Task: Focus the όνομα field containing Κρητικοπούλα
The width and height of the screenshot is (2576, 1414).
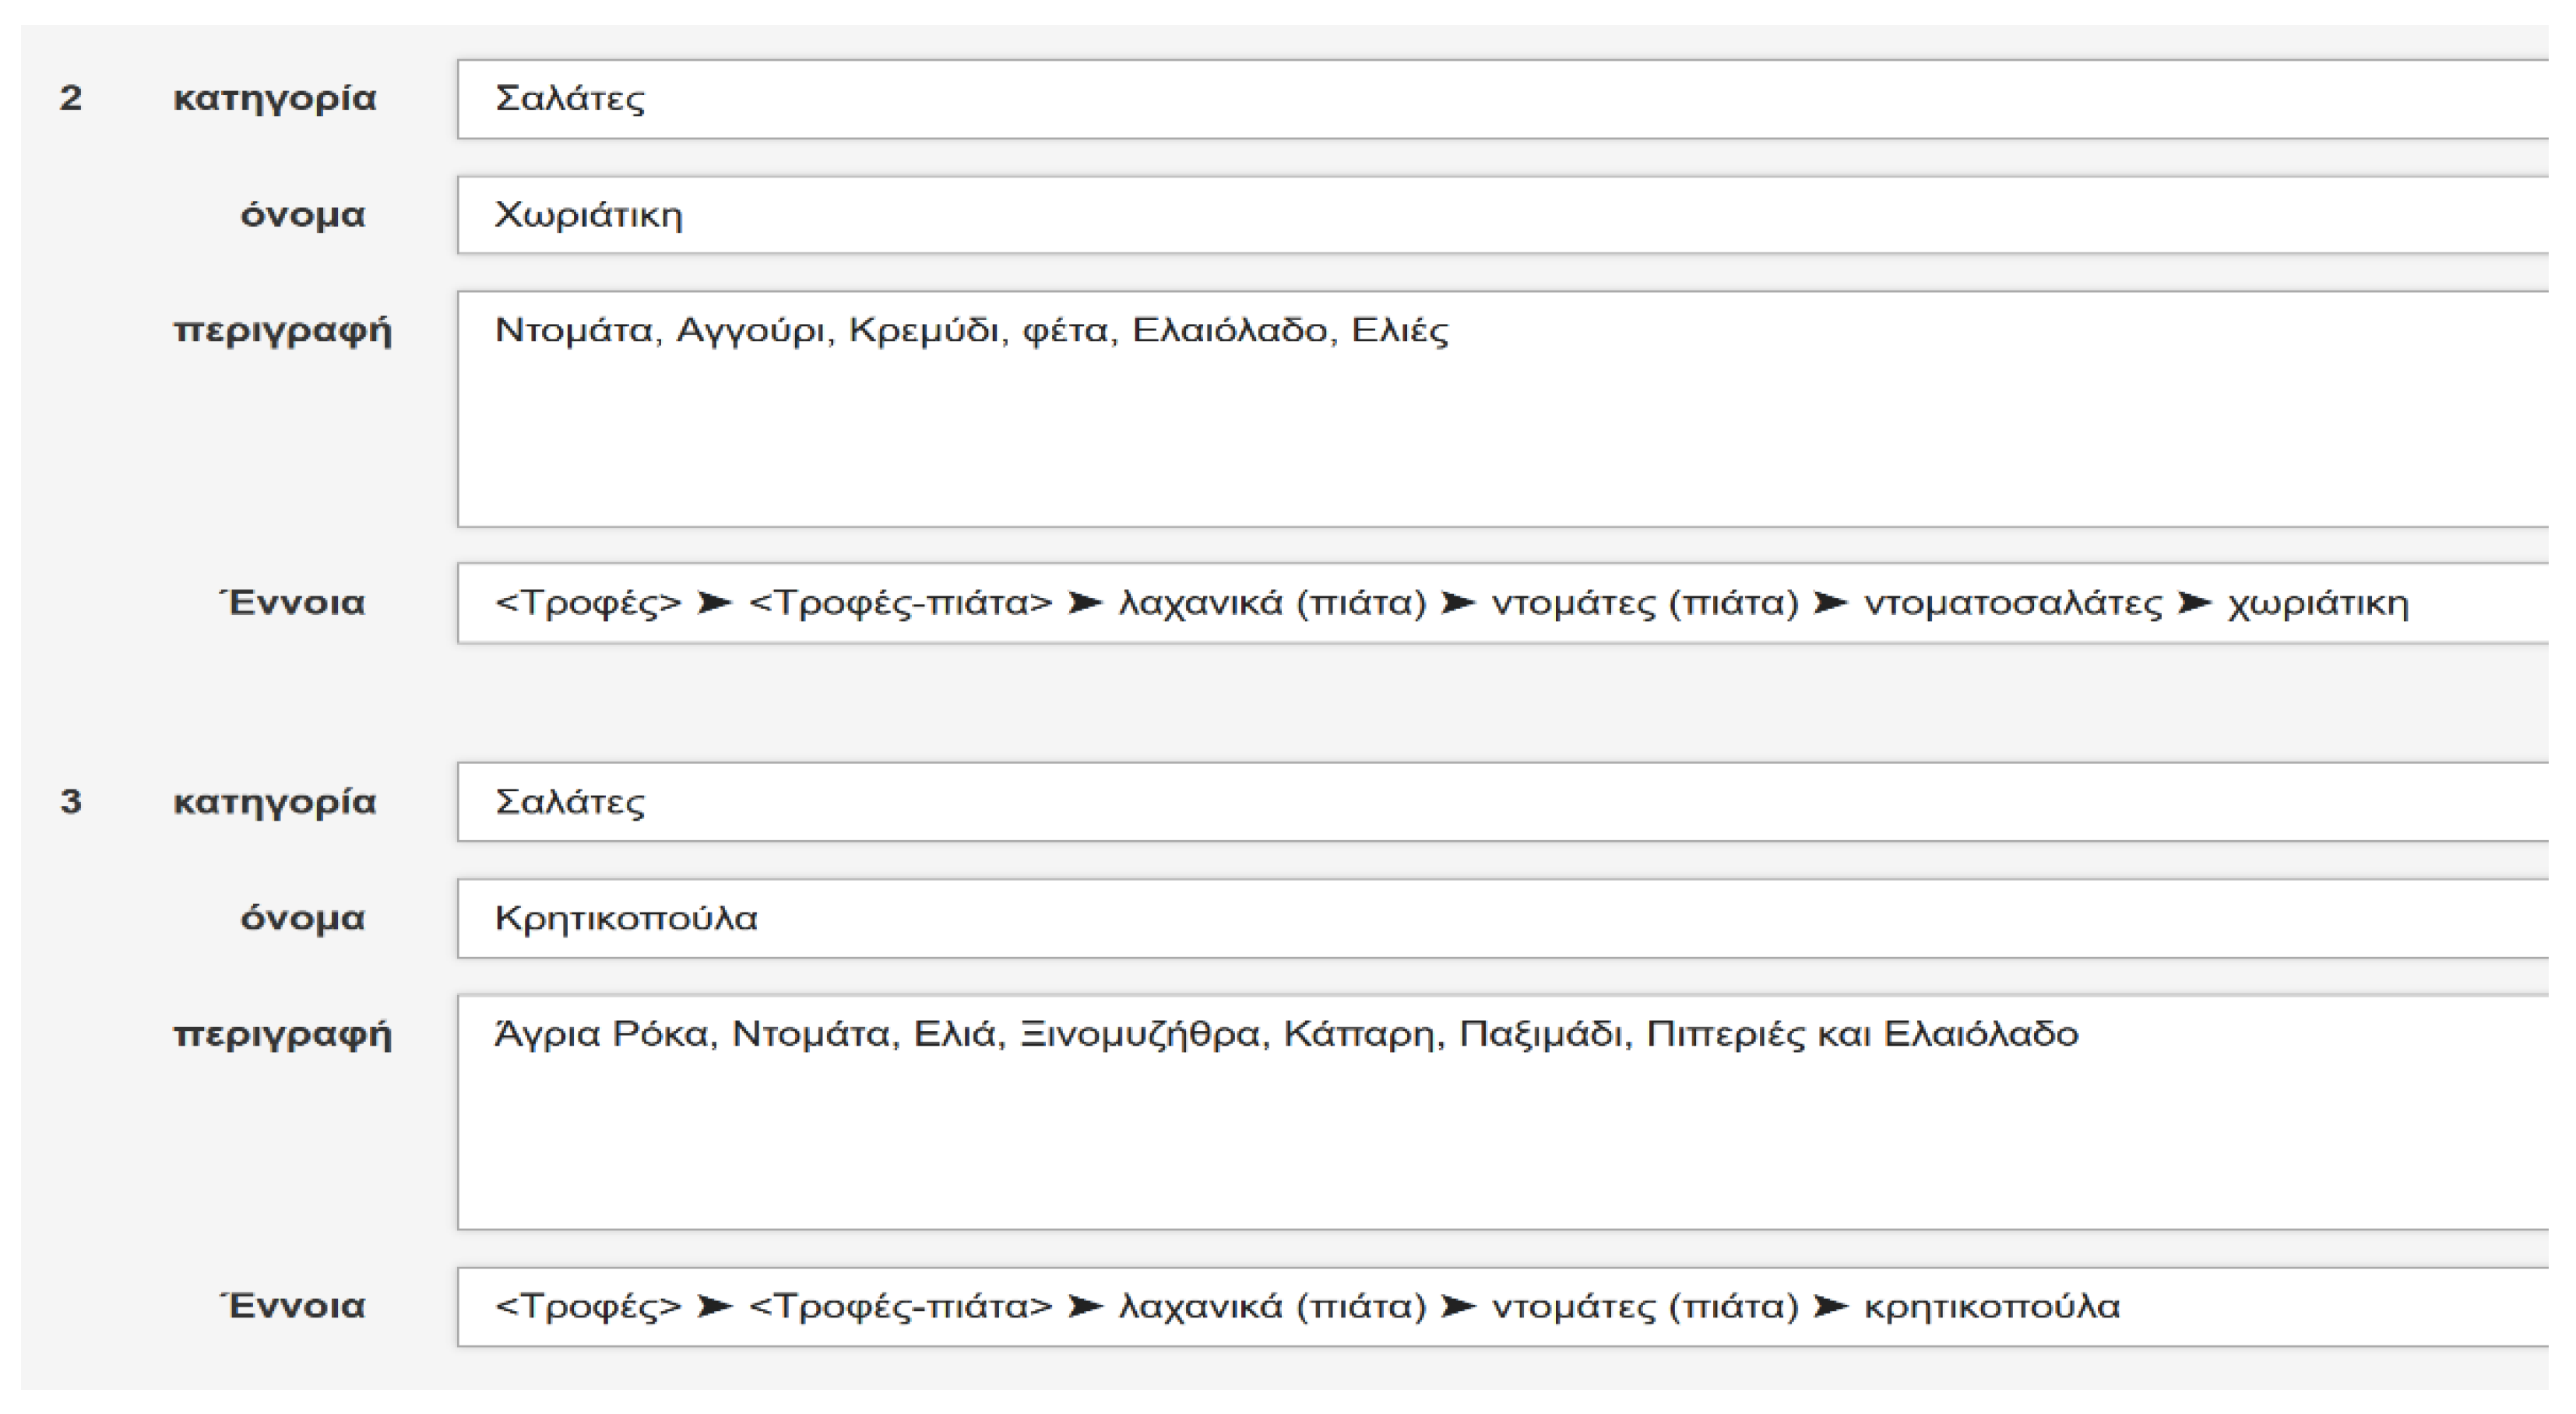Action: 1500,918
